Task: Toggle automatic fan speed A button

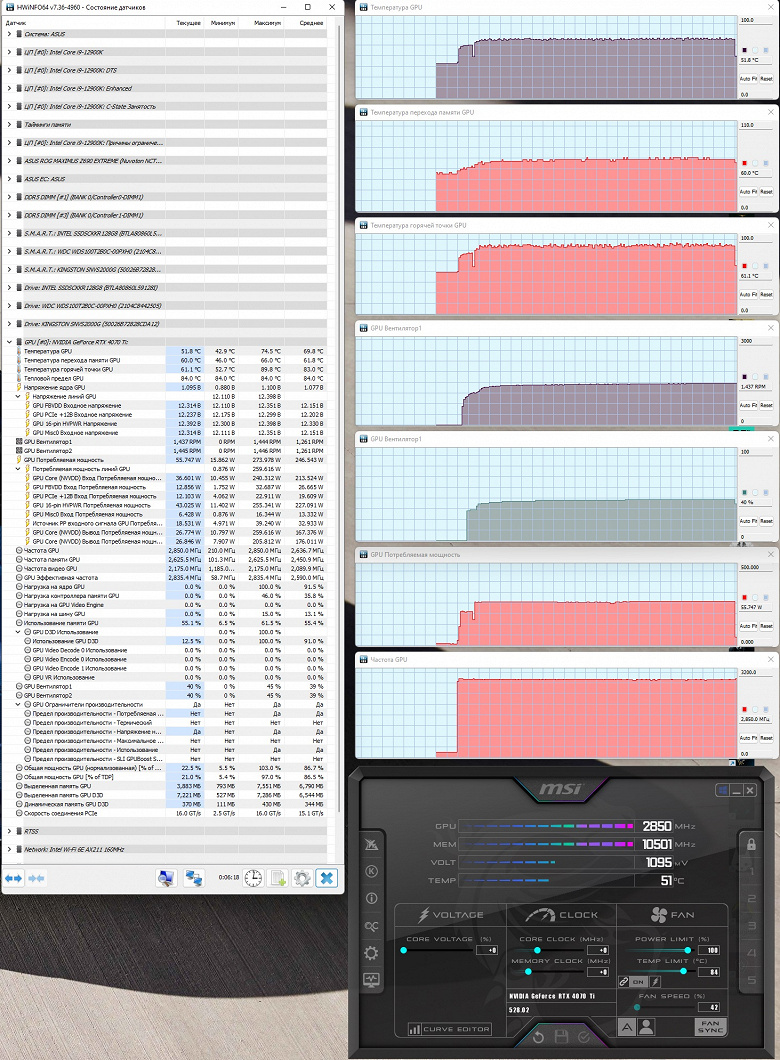Action: (627, 1028)
